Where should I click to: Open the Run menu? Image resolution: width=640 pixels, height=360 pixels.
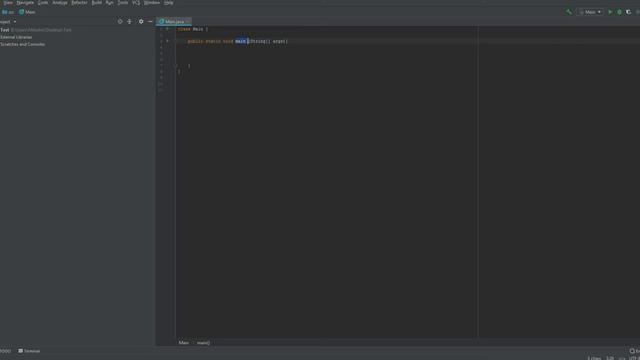tap(109, 2)
